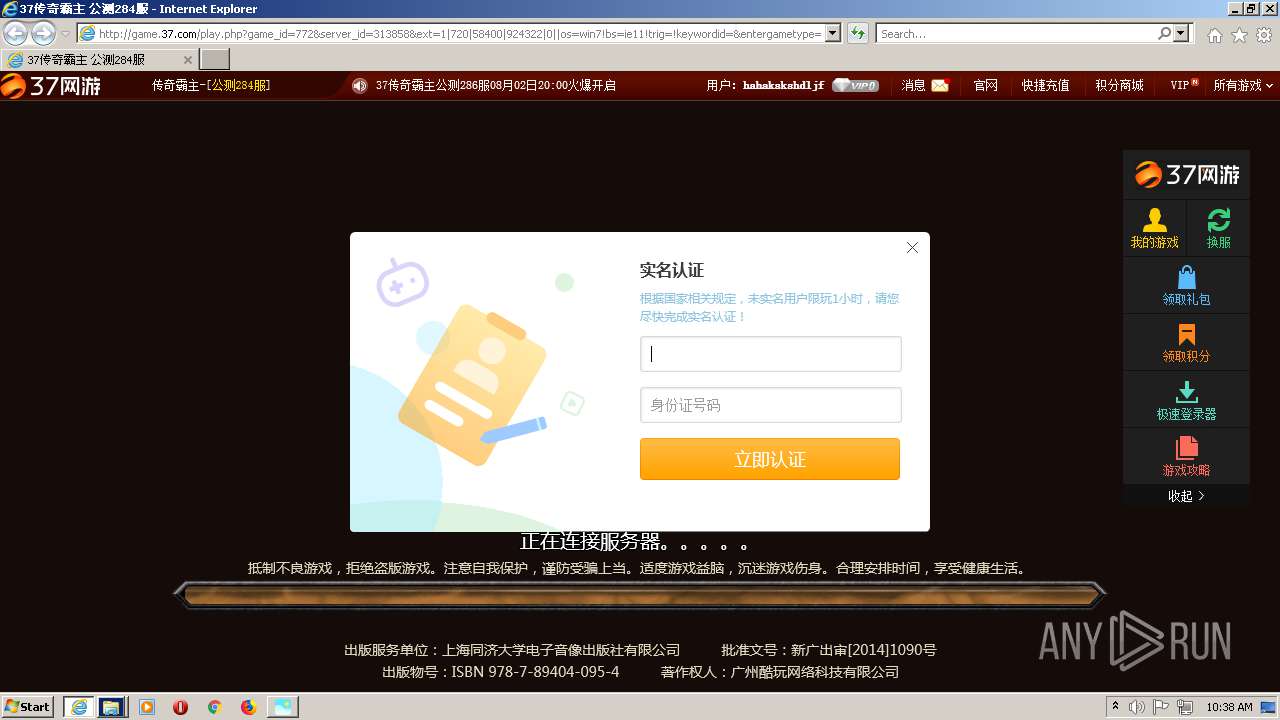This screenshot has height=720, width=1280.
Task: Select the 37传奇霸主 公测284服 tab
Action: pyautogui.click(x=98, y=60)
